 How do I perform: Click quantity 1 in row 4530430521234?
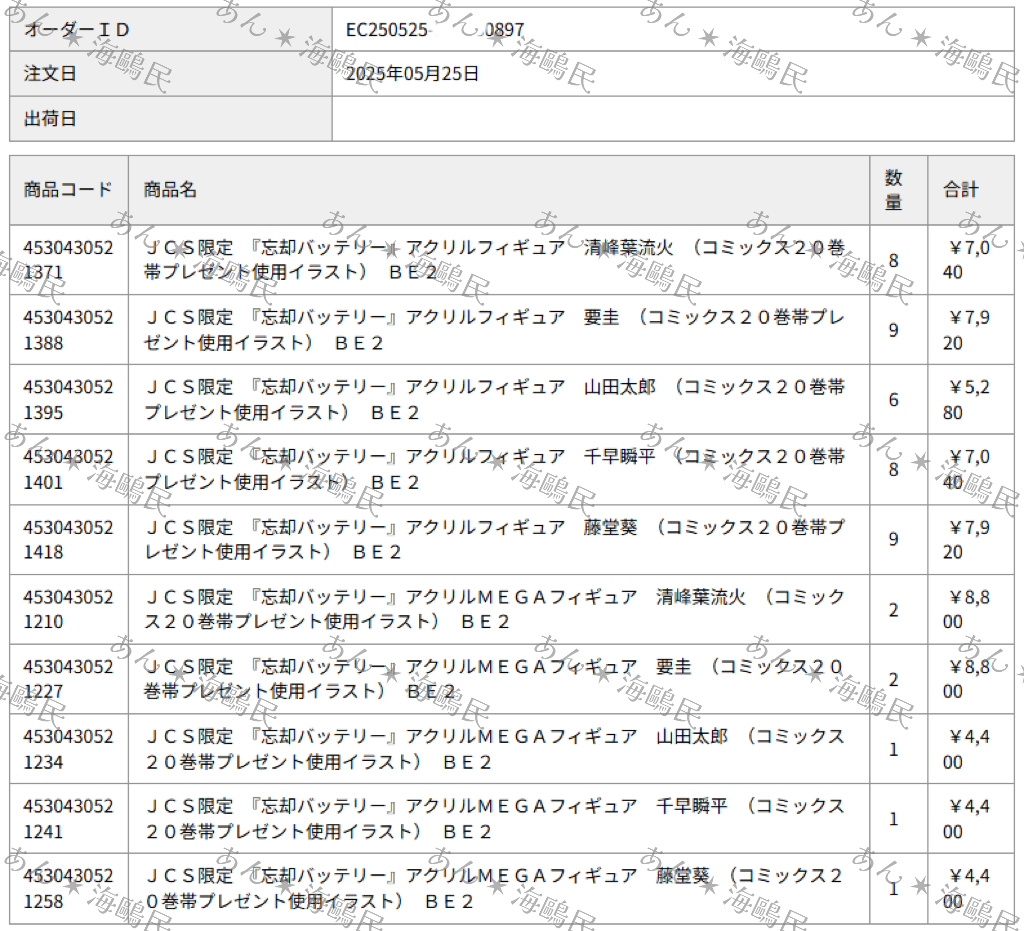[x=893, y=750]
